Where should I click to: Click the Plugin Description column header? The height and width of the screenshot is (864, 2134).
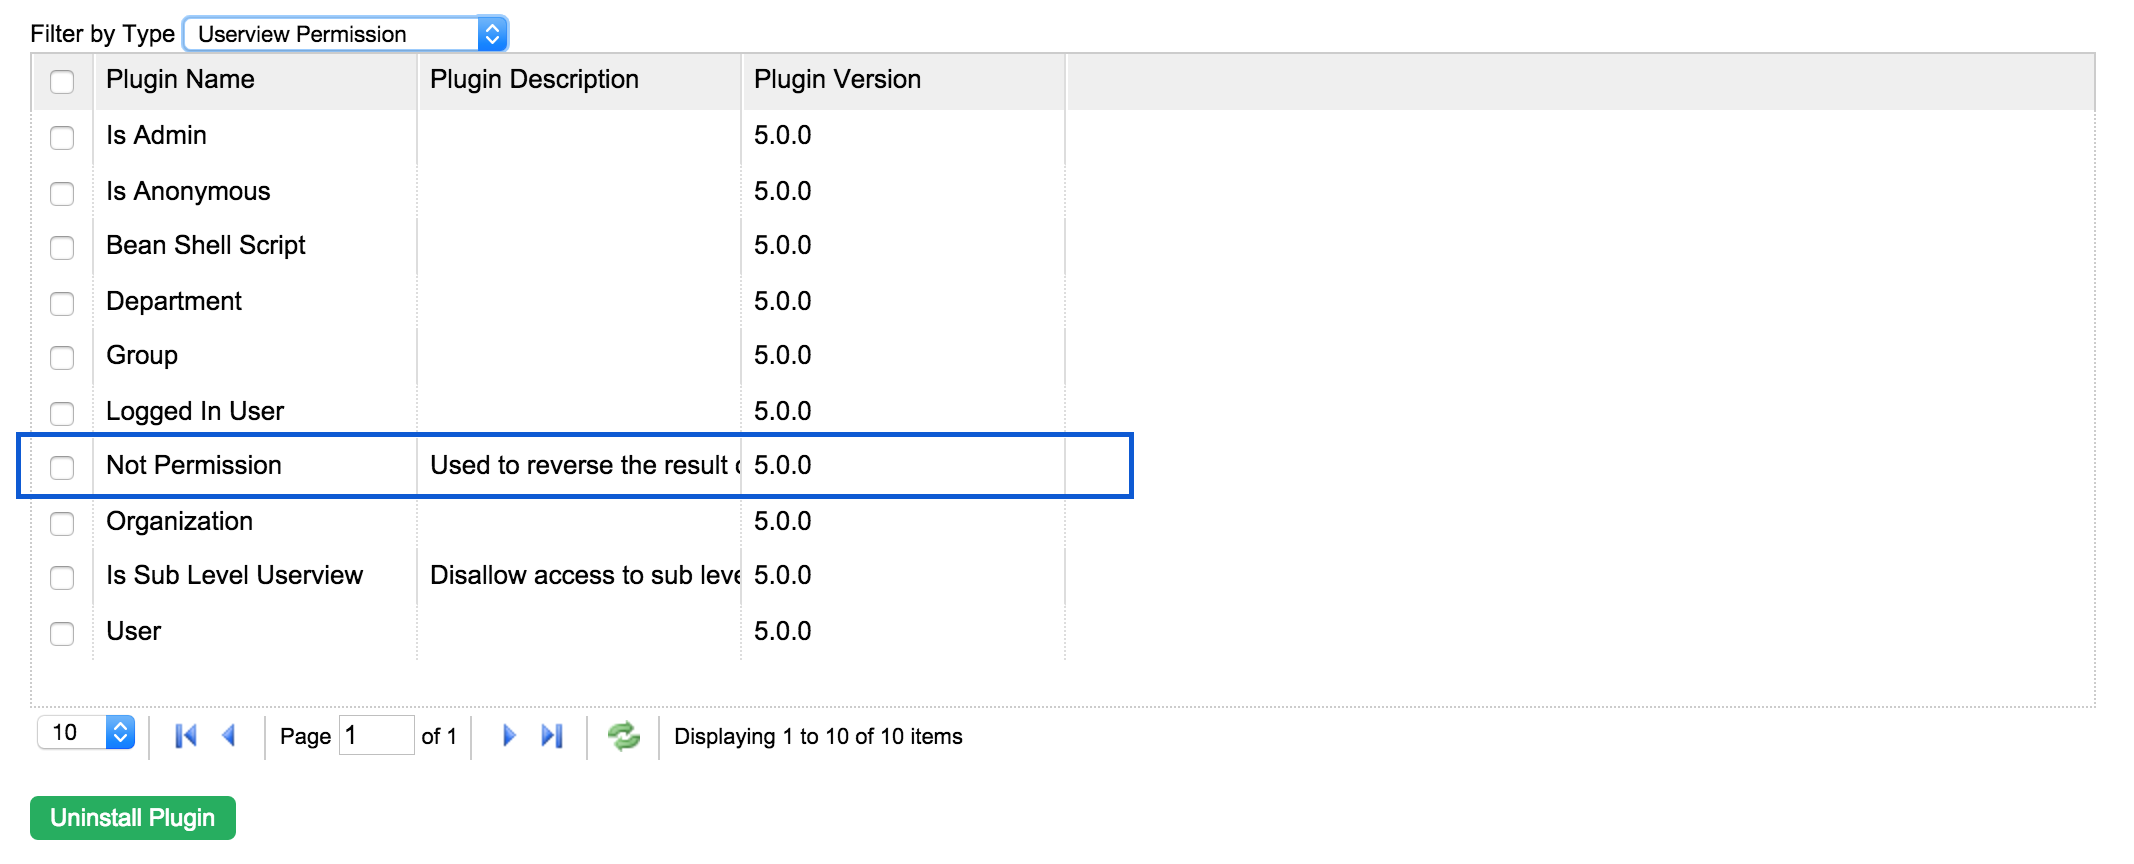click(x=534, y=80)
